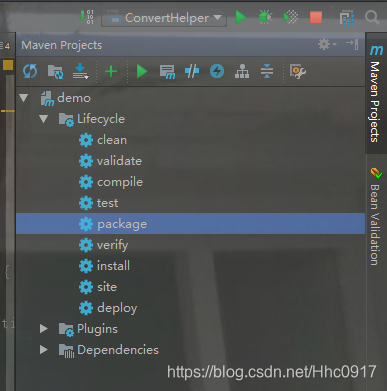Run Maven build green play icon in panel
Viewport: 387px width, 391px height.
[x=142, y=71]
